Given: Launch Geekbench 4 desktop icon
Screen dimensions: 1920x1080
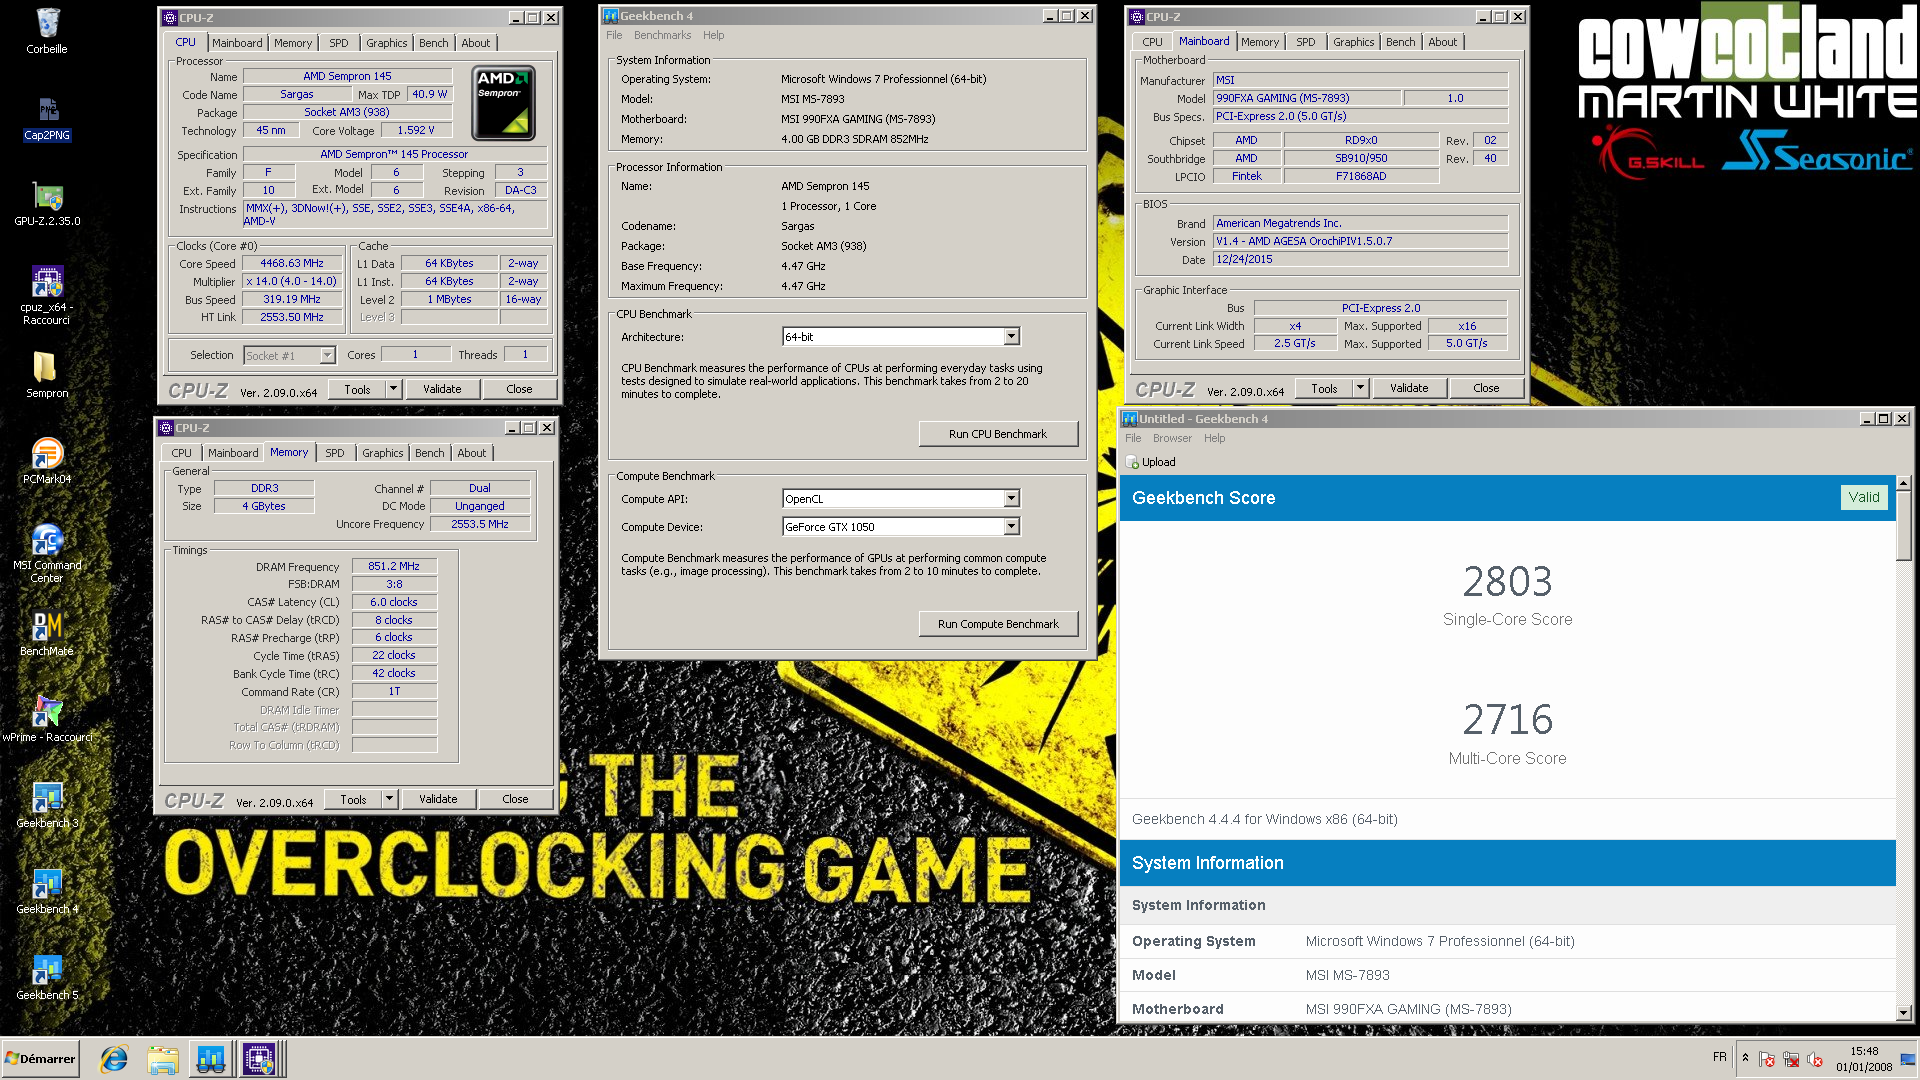Looking at the screenshot, I should pos(47,891).
